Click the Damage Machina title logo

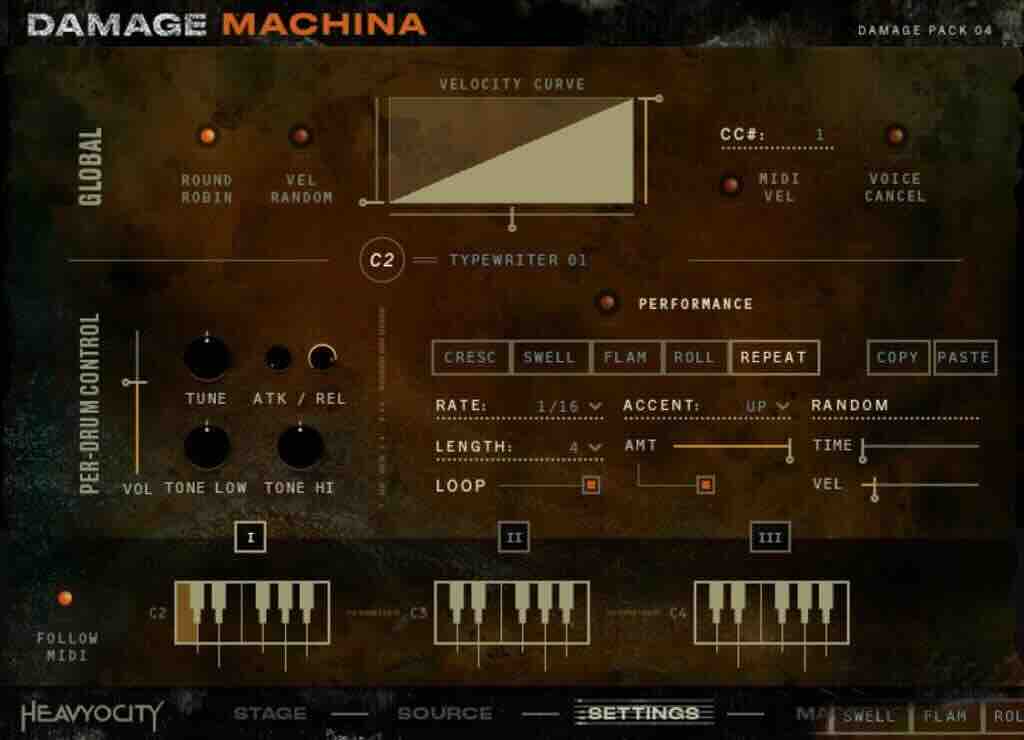pyautogui.click(x=226, y=25)
